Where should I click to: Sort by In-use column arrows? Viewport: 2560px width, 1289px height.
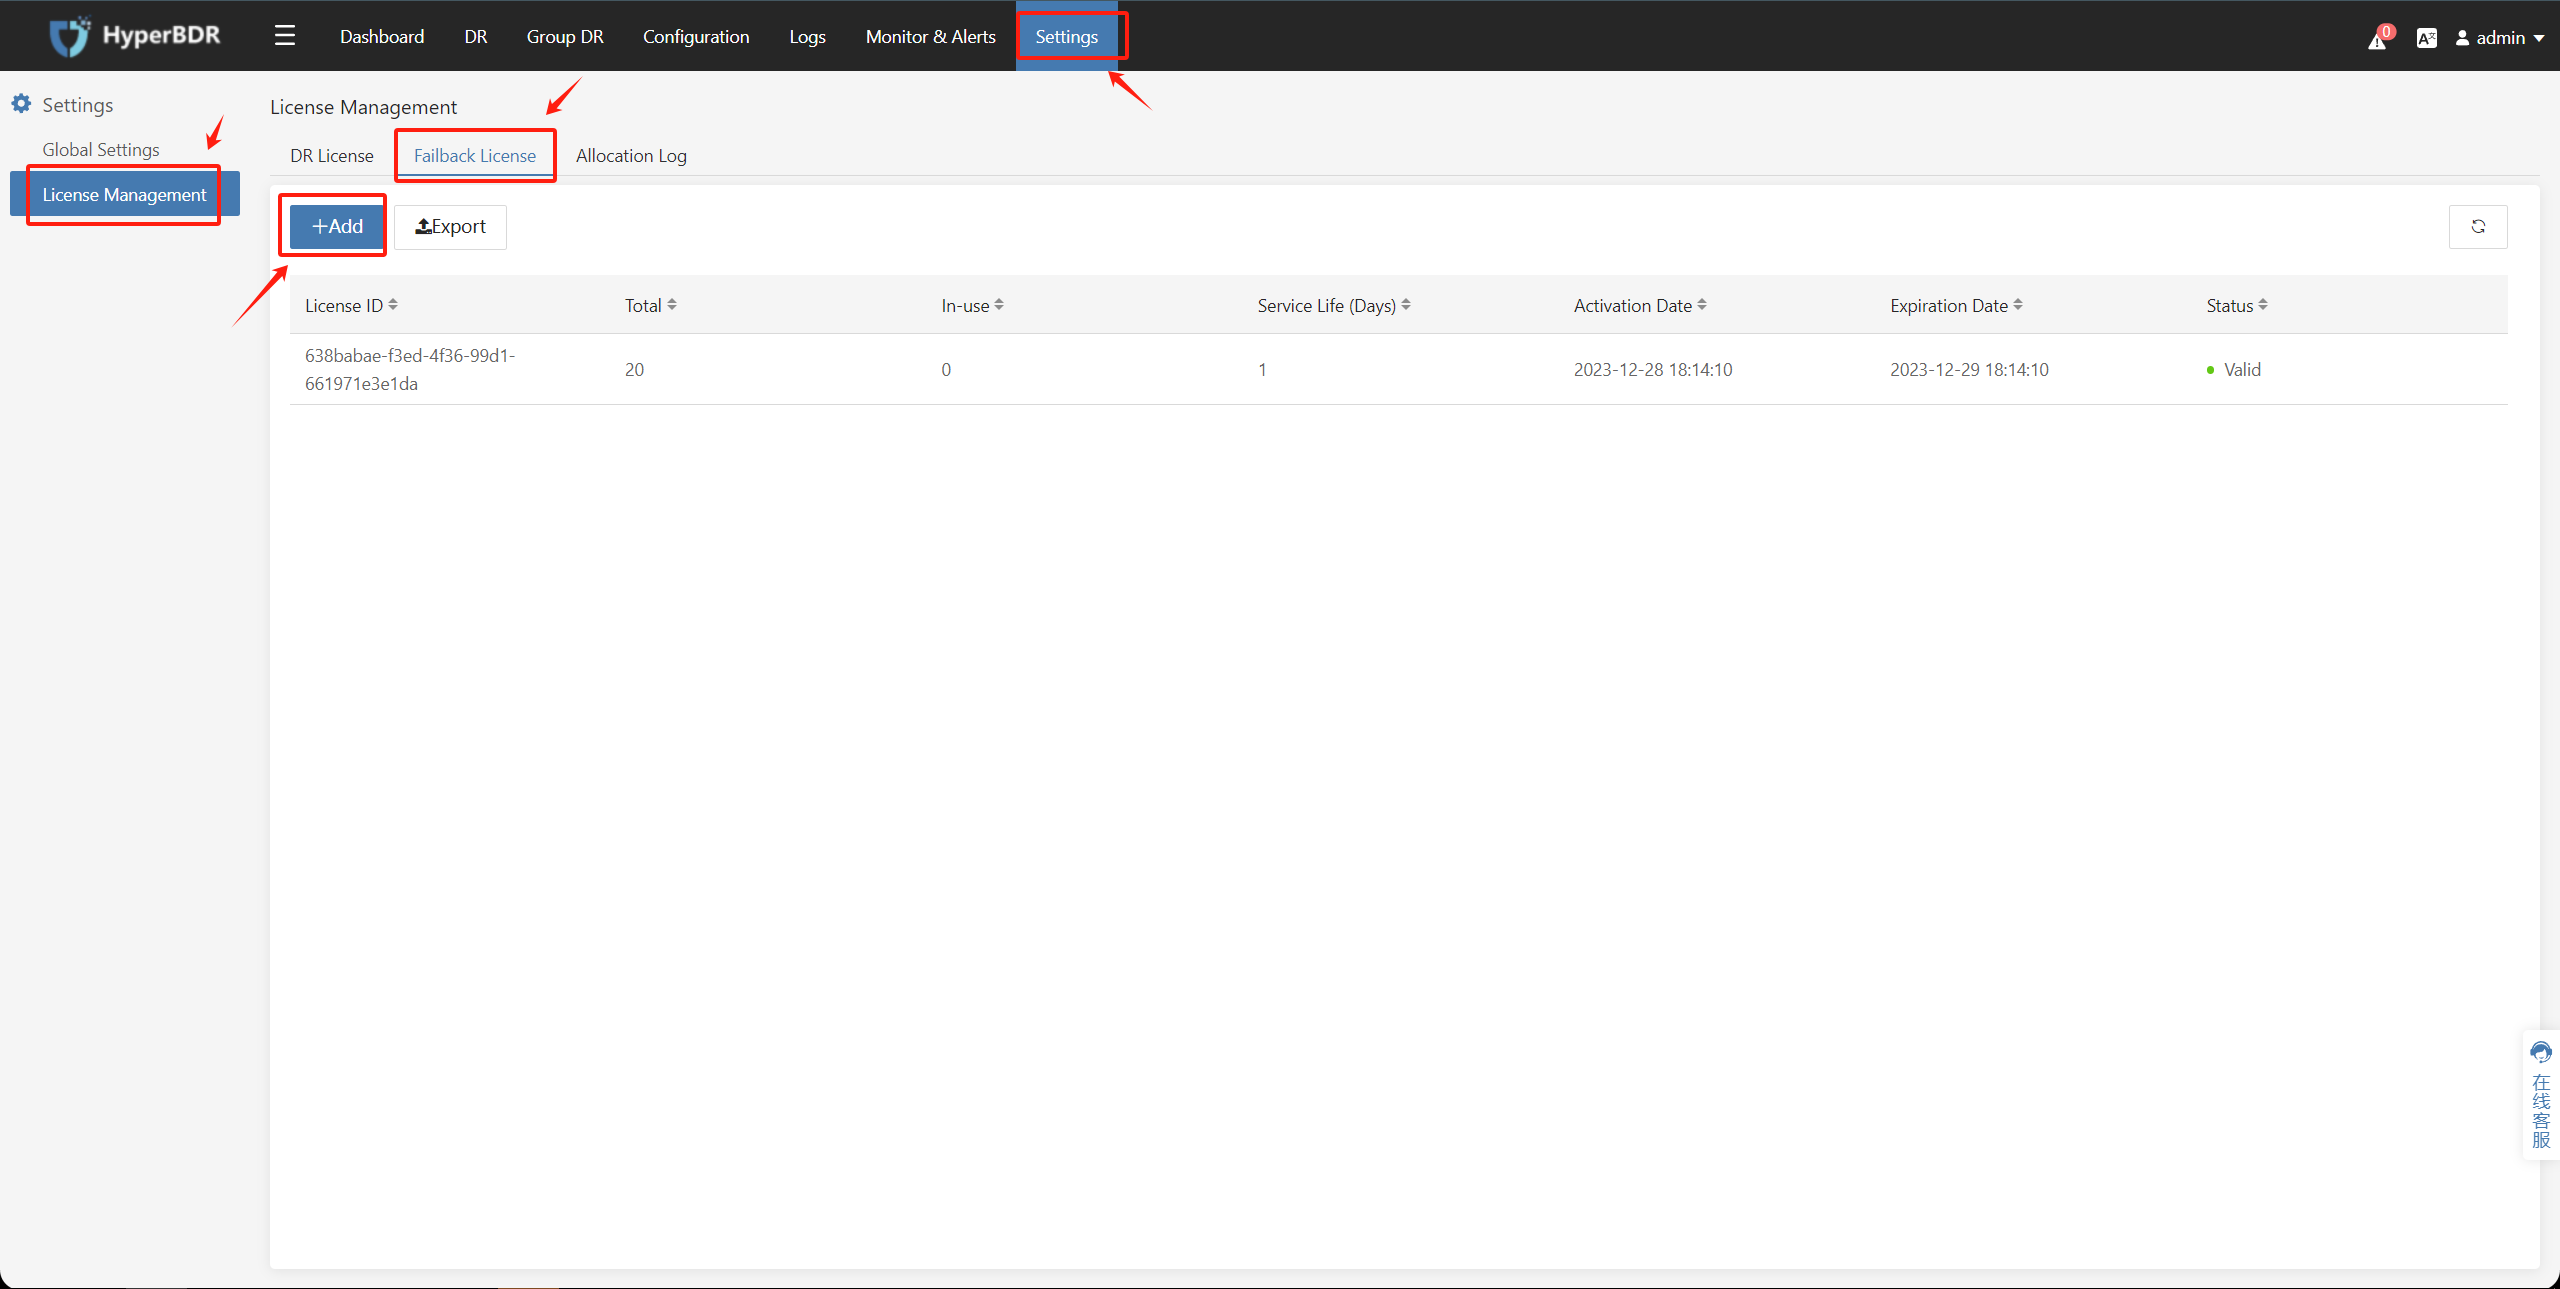pyautogui.click(x=999, y=305)
